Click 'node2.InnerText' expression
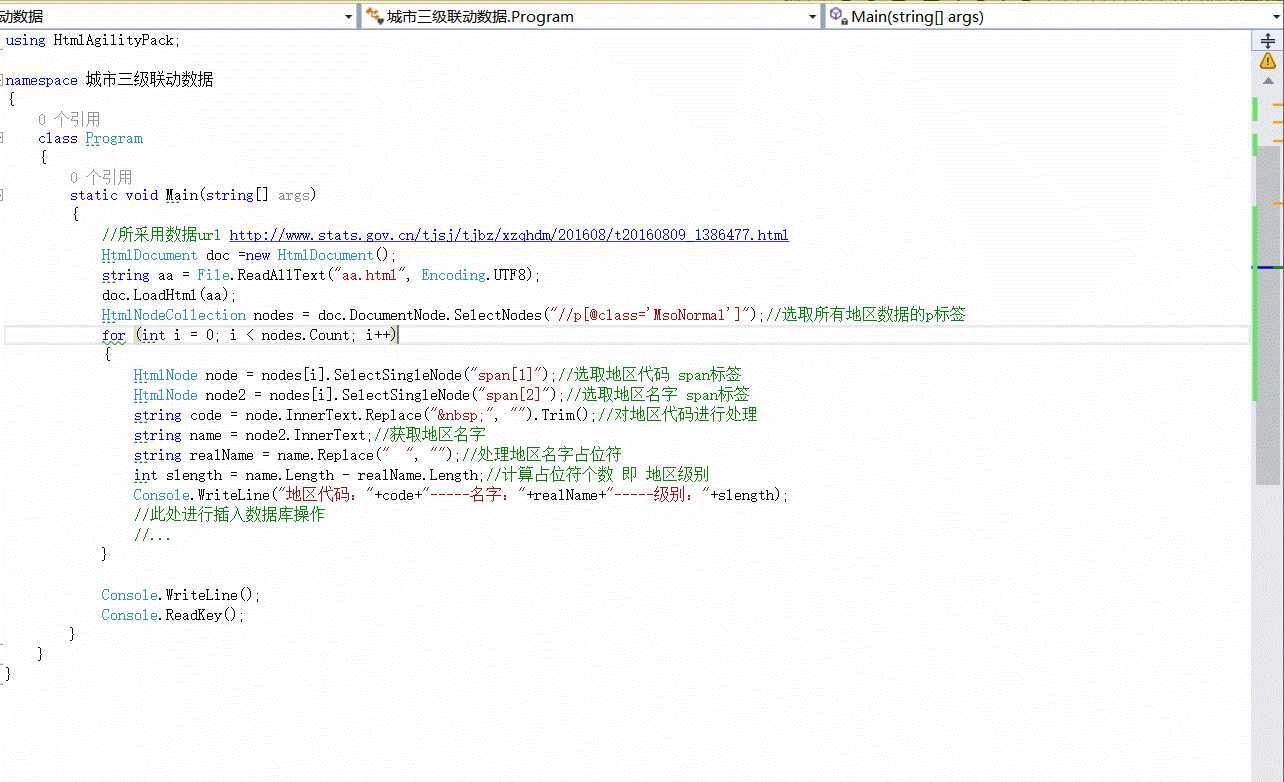Image resolution: width=1284 pixels, height=782 pixels. pyautogui.click(x=306, y=435)
